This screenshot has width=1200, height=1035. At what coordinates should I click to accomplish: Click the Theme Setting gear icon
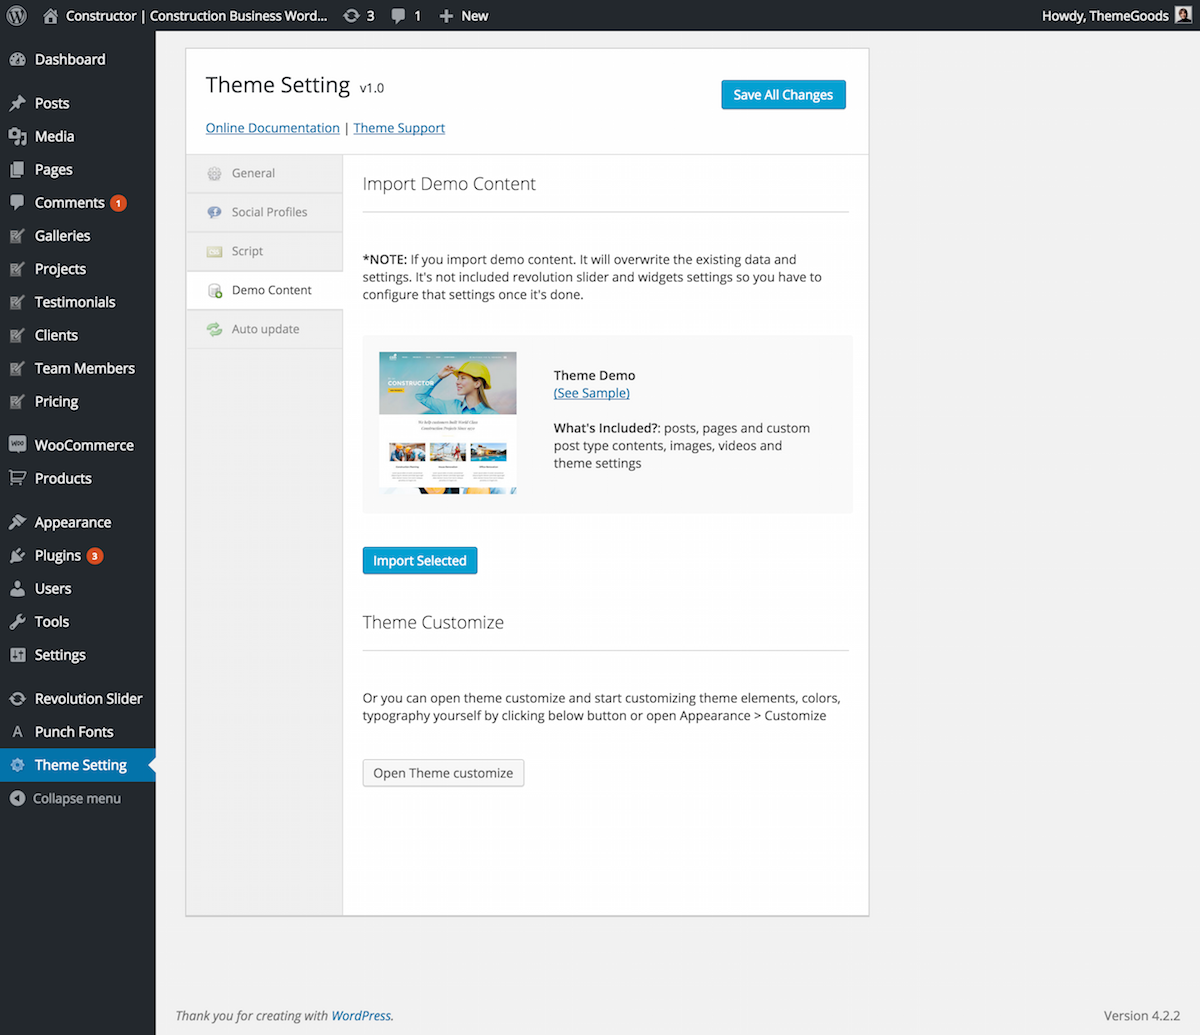click(x=18, y=765)
